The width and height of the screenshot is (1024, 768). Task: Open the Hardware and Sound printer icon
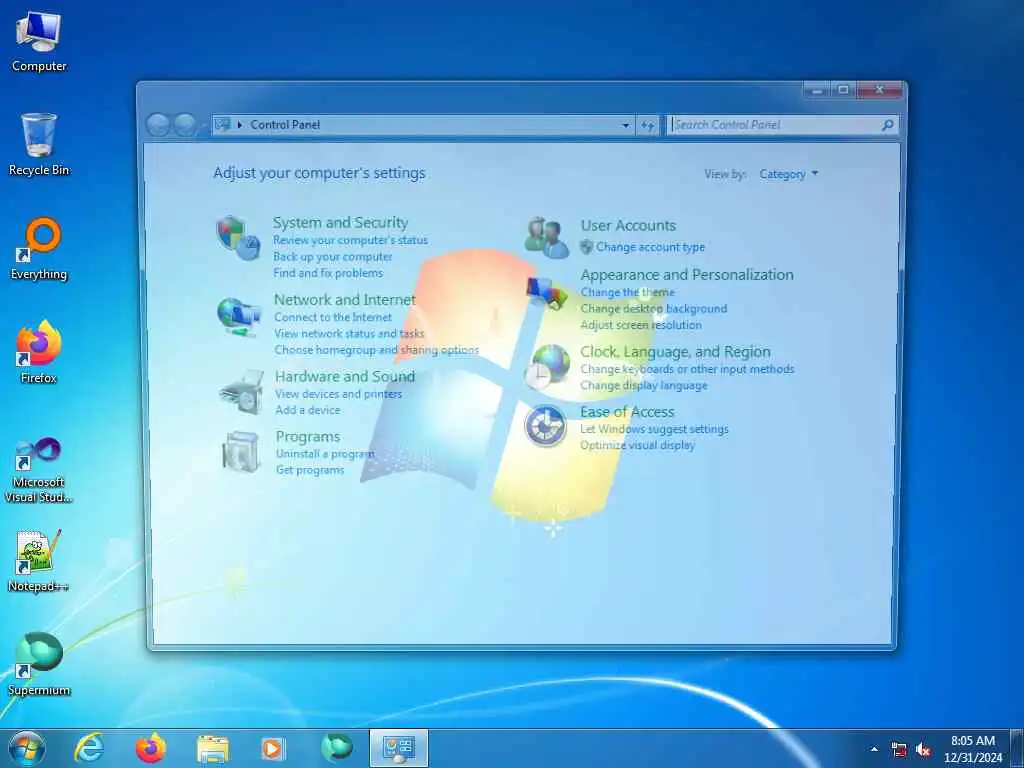(242, 392)
